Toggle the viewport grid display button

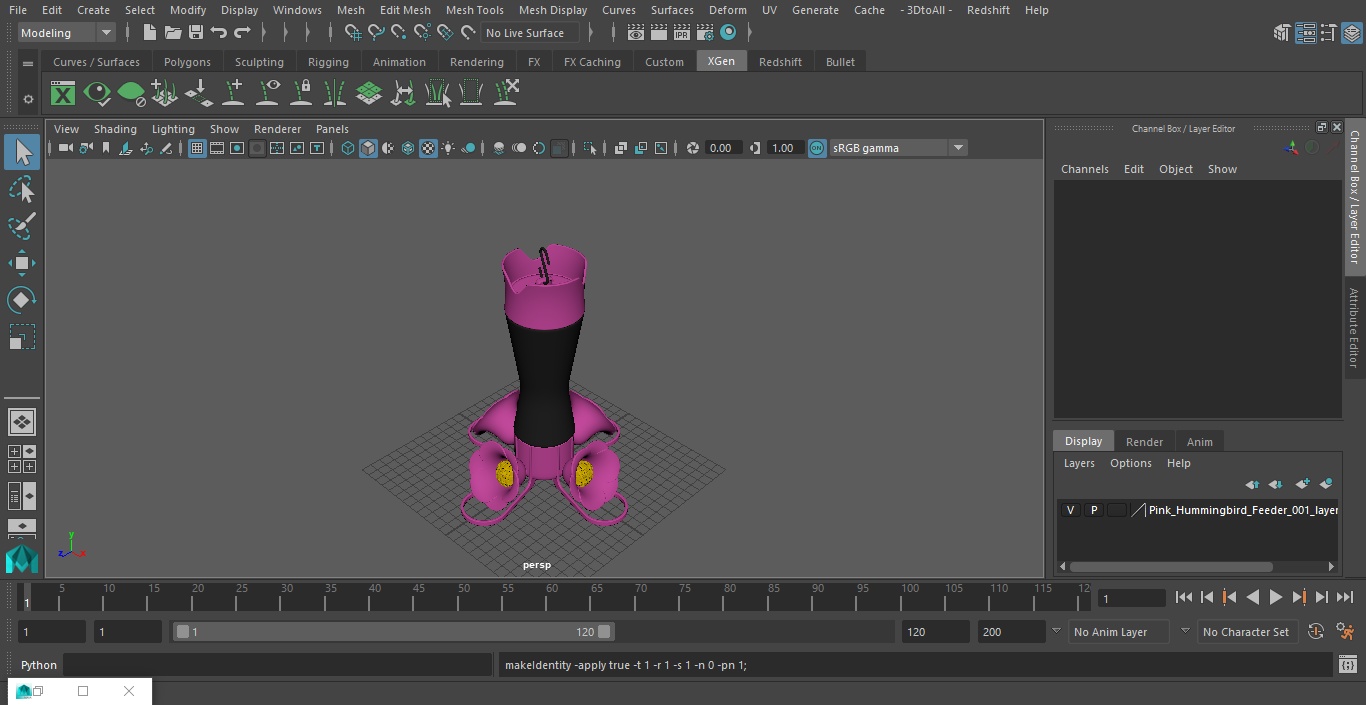click(x=197, y=148)
